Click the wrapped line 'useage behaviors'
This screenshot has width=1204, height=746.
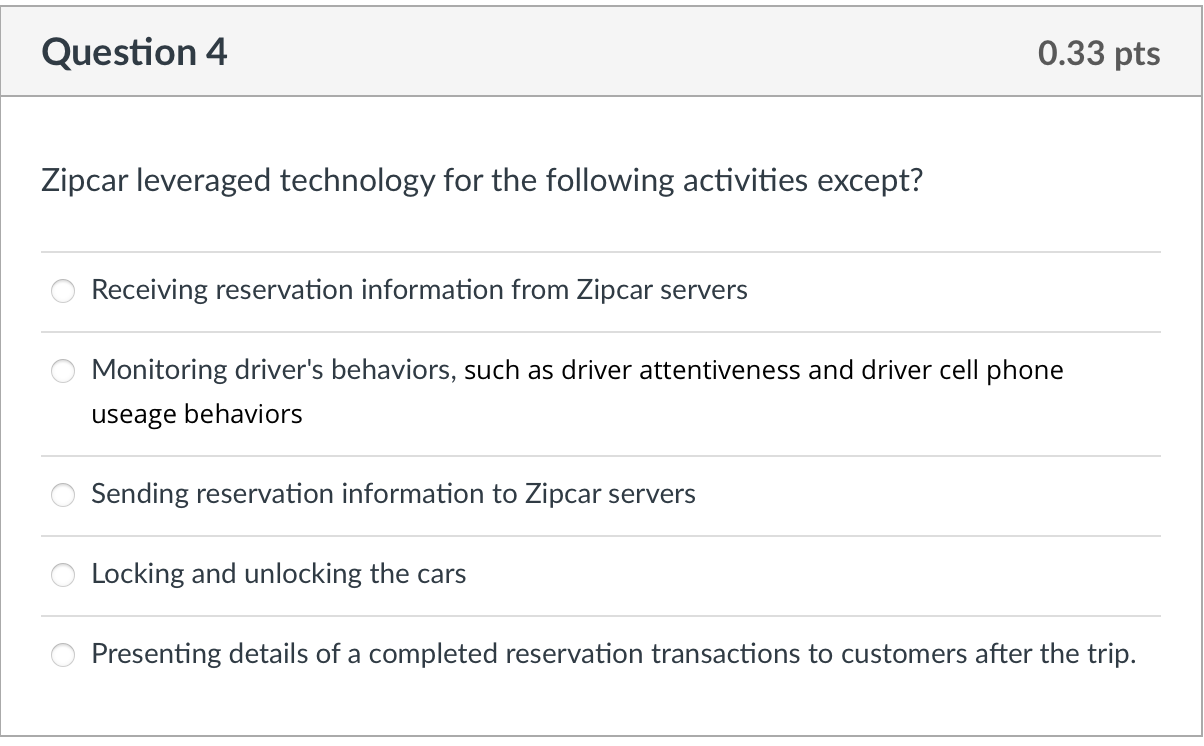197,415
